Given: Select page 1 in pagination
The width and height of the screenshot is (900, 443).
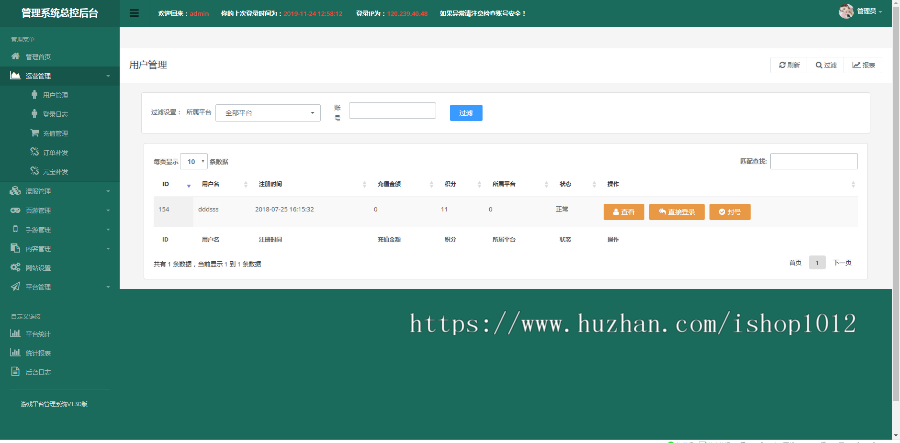Looking at the screenshot, I should coord(817,263).
